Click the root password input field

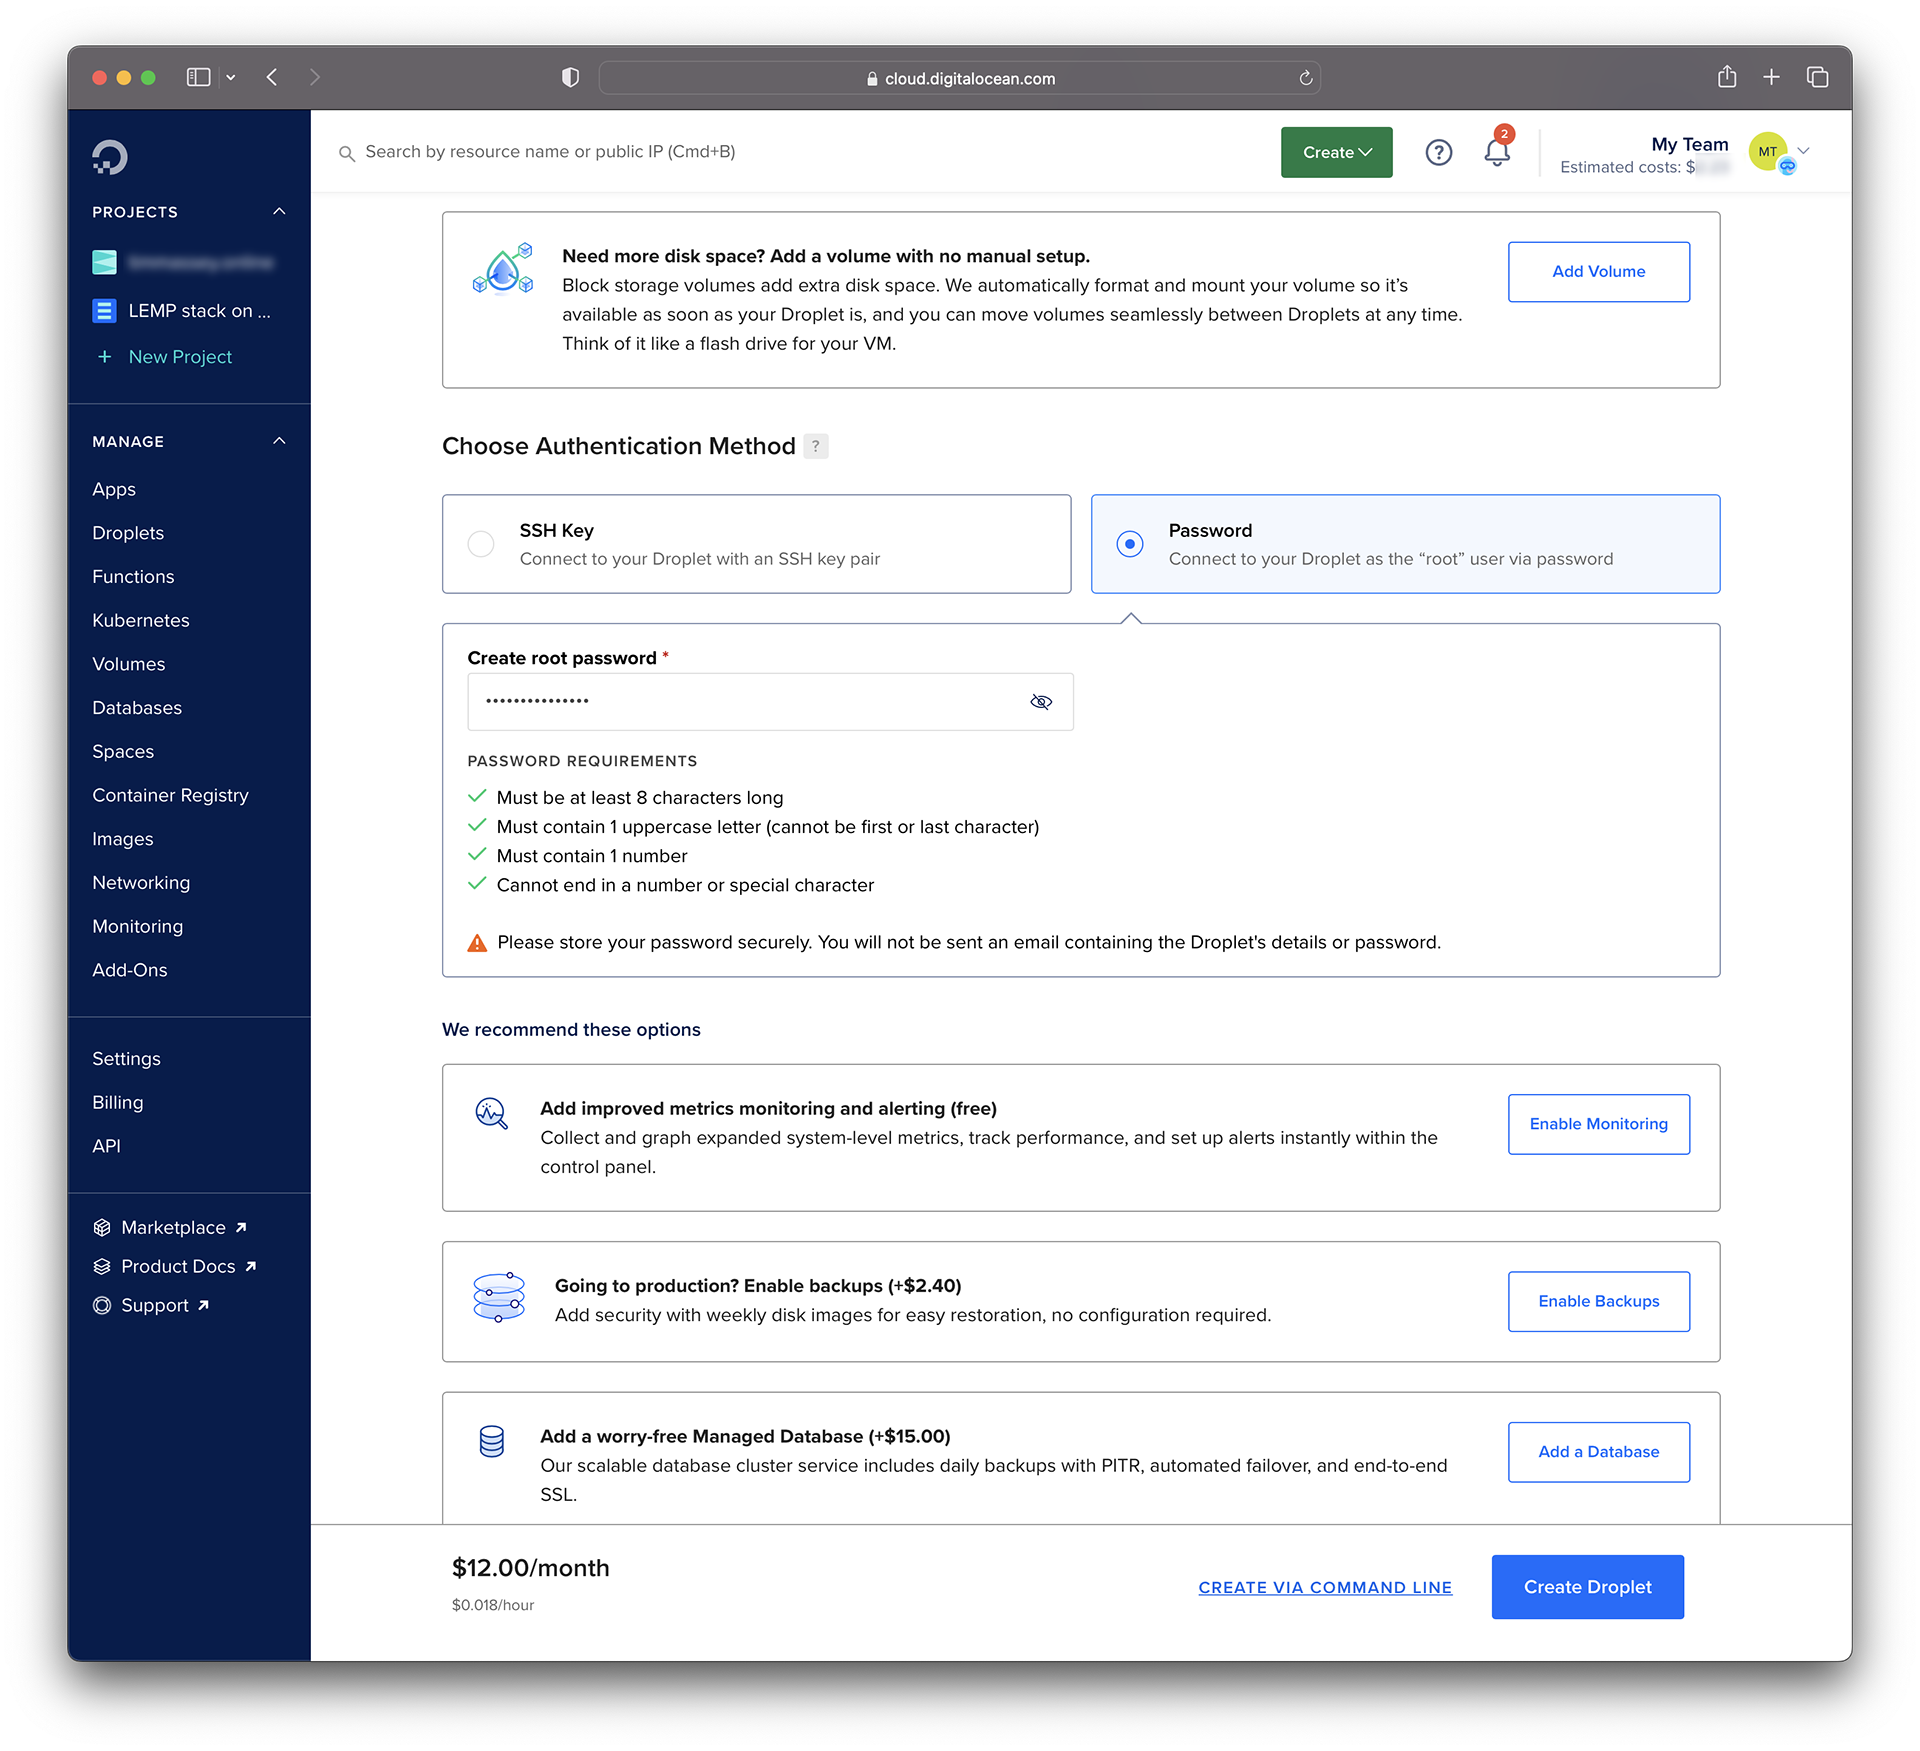[770, 702]
